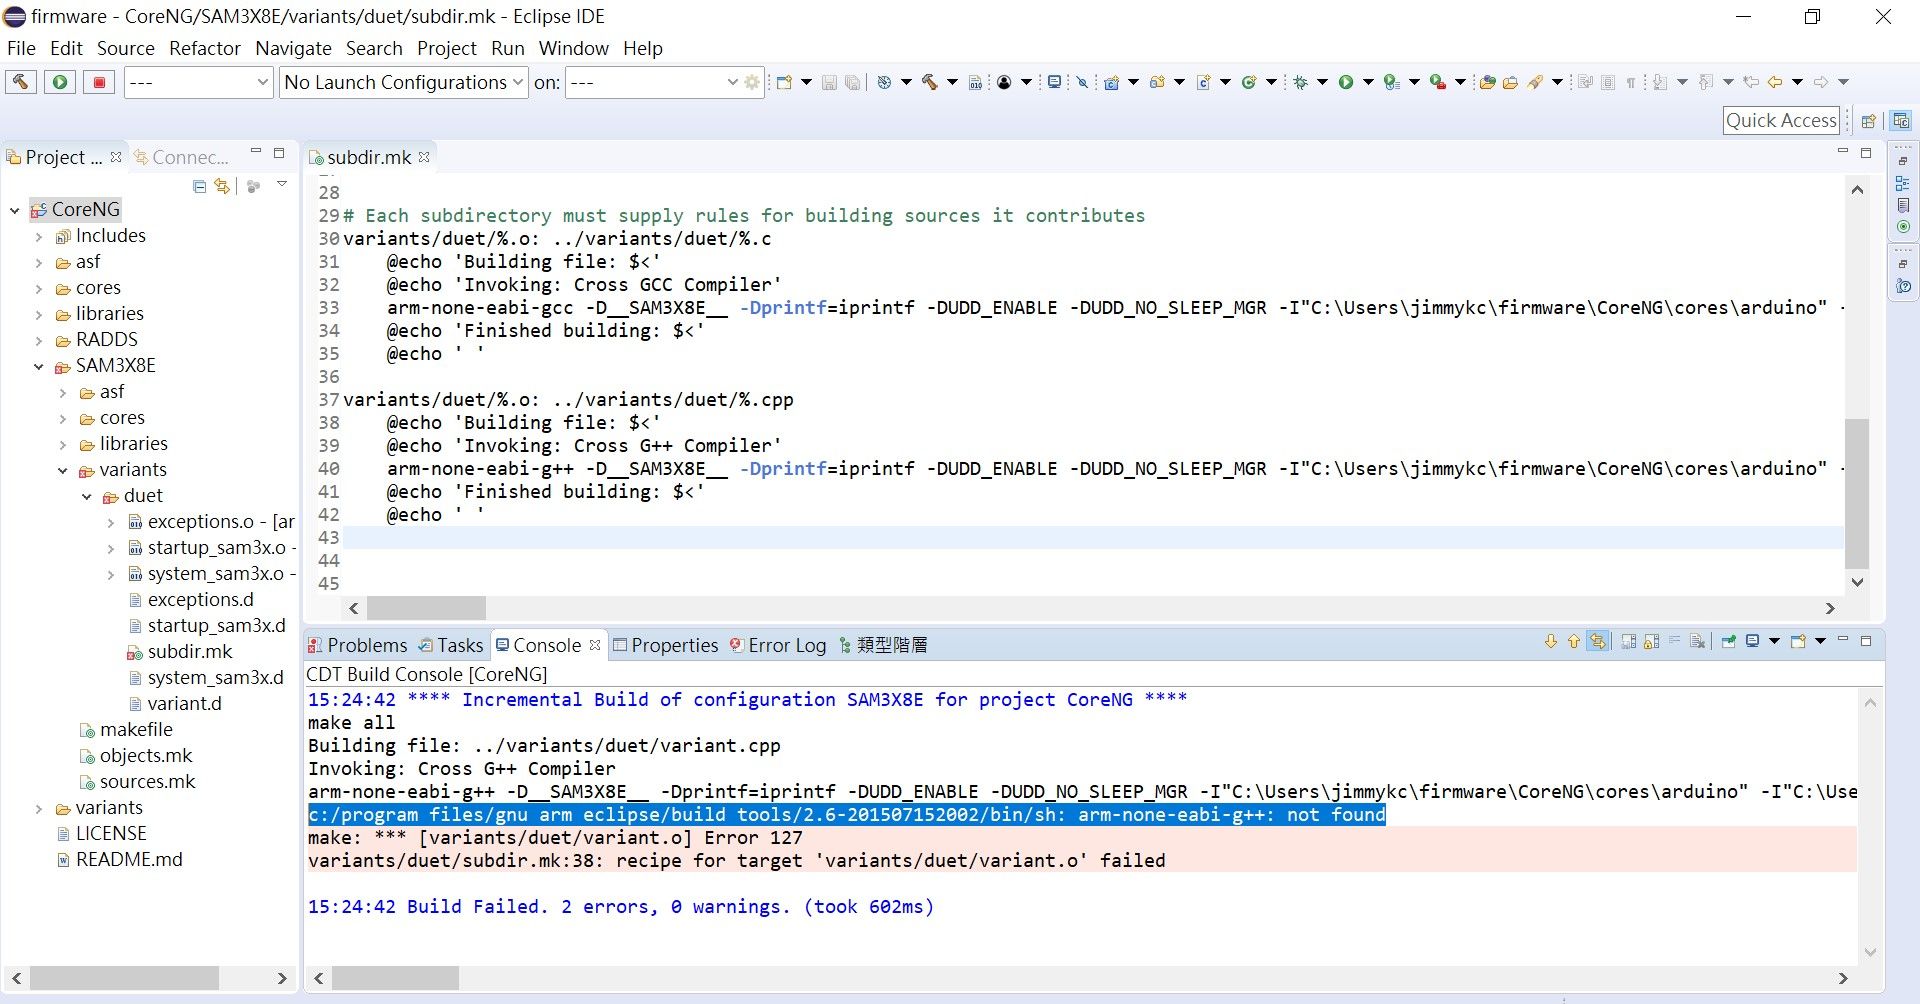Open launch configuration settings gear
This screenshot has height=1004, width=1920.
[753, 82]
